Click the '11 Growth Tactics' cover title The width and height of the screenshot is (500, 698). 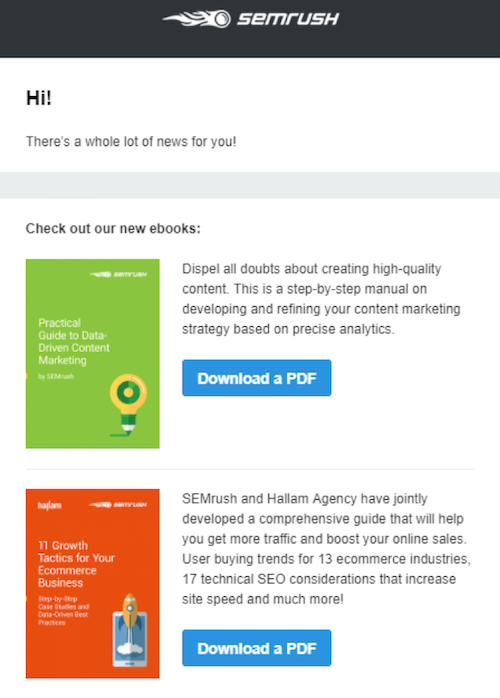click(x=76, y=564)
